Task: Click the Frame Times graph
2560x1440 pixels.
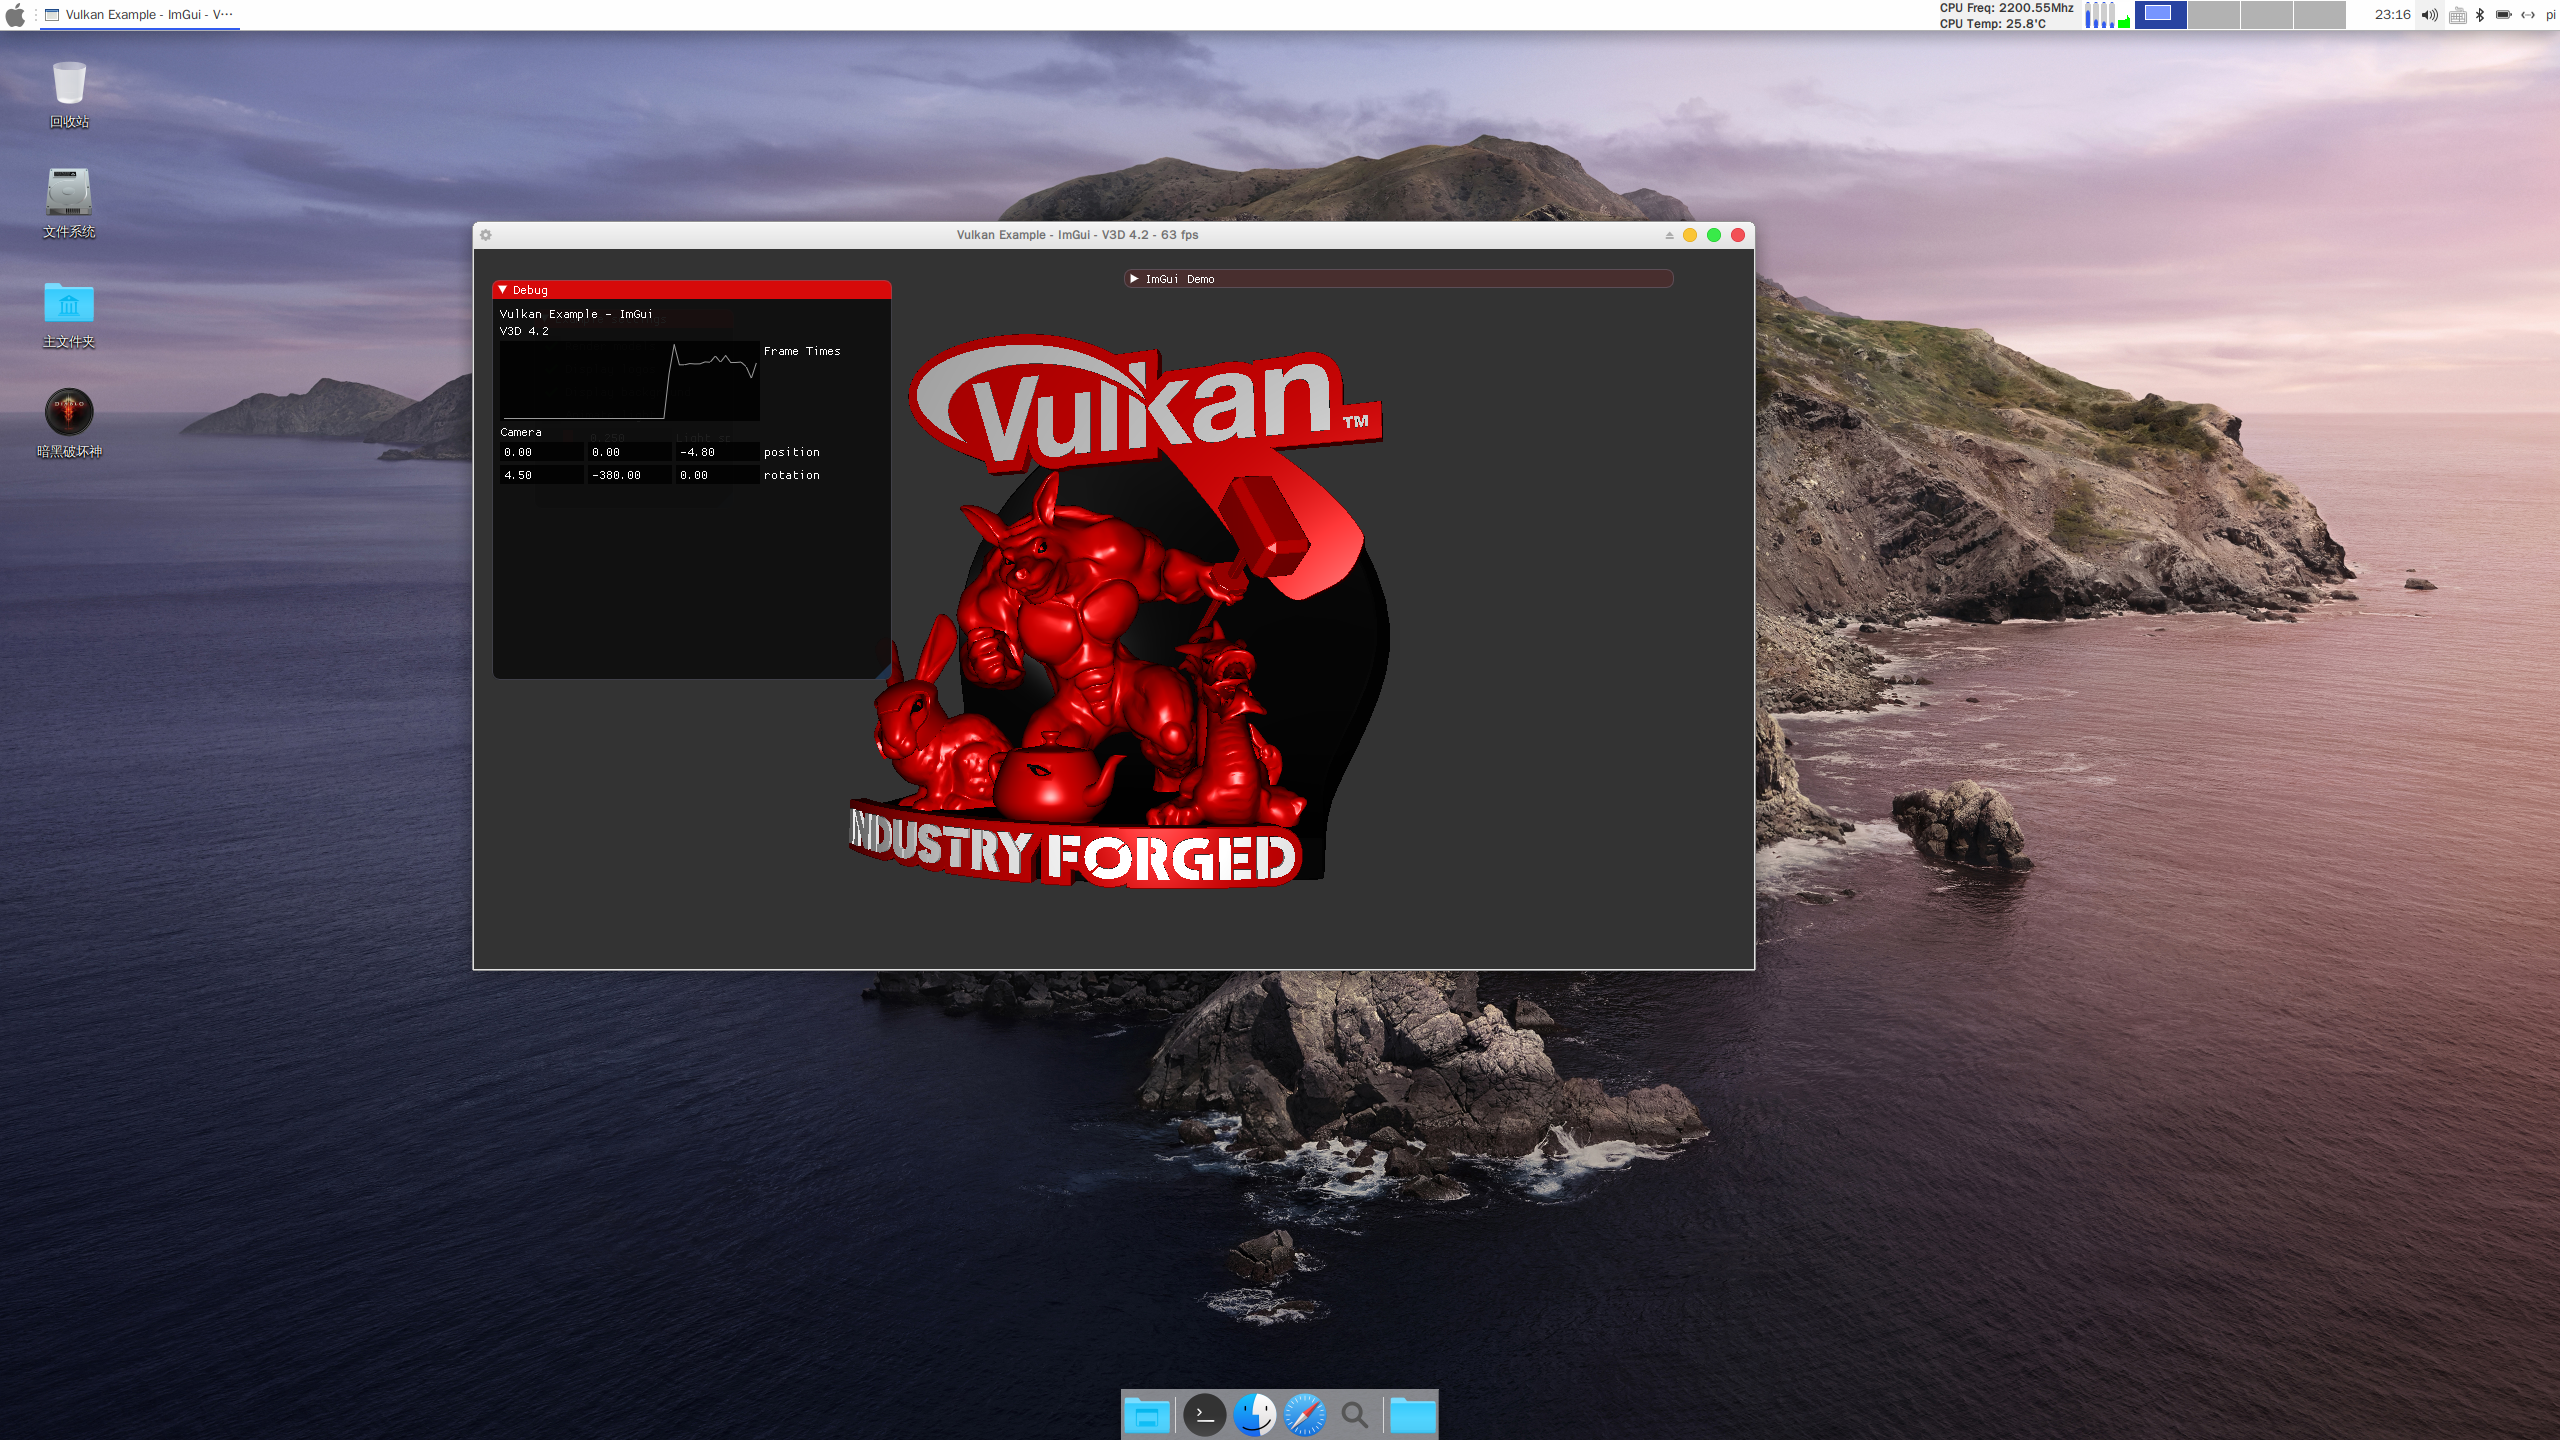Action: [x=630, y=381]
